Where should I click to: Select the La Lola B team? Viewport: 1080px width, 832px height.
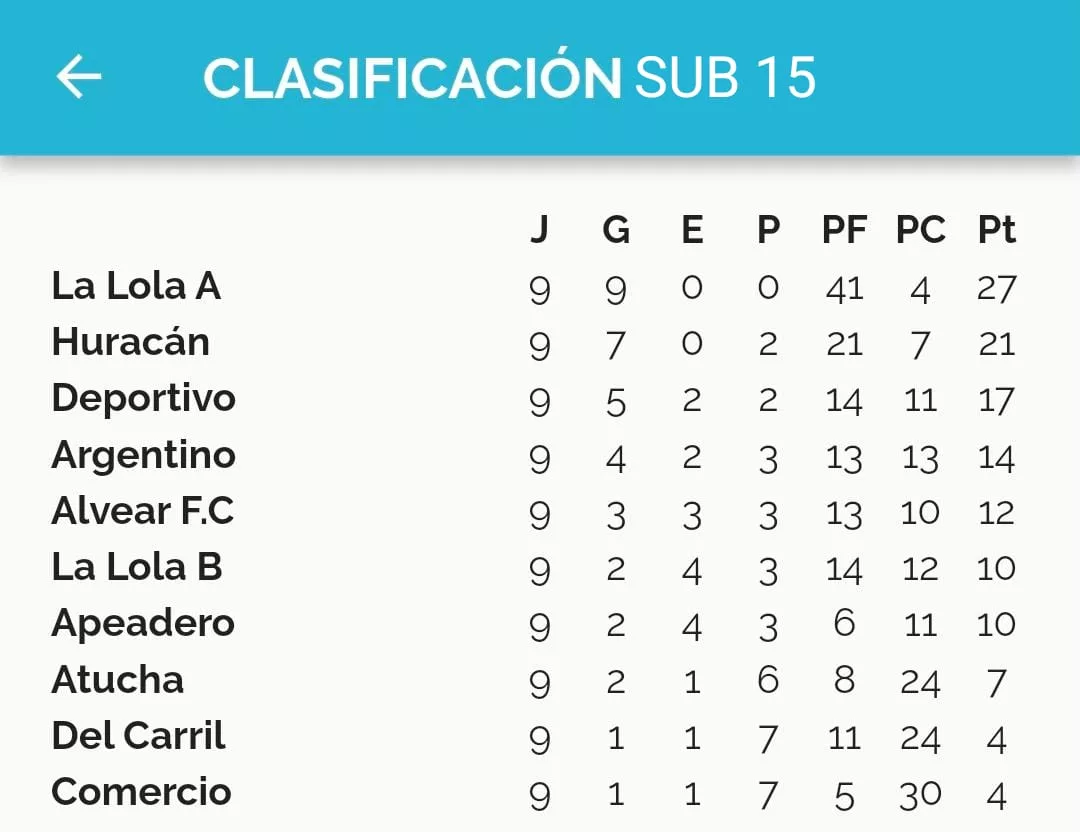pos(137,567)
